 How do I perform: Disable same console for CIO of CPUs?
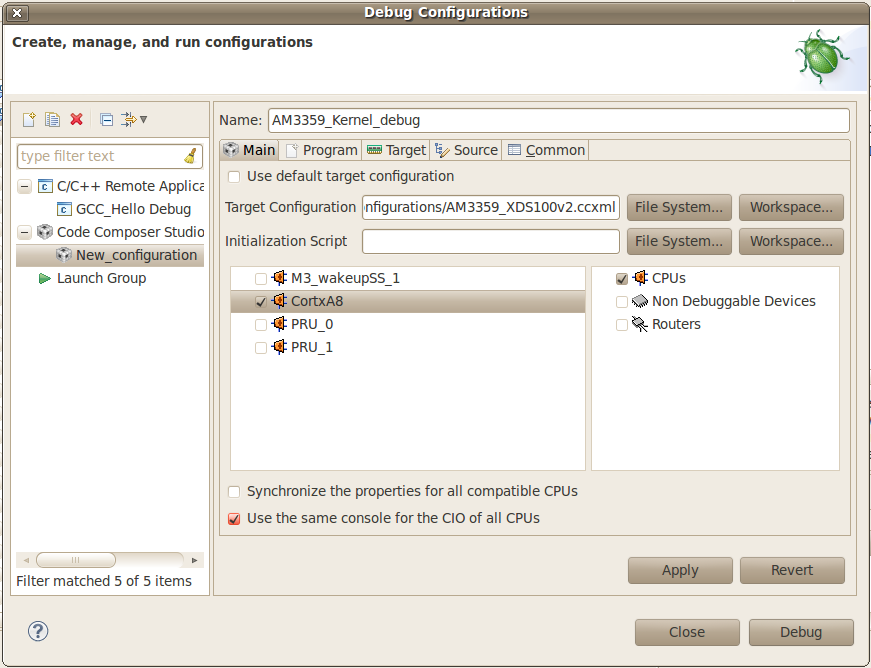[233, 518]
